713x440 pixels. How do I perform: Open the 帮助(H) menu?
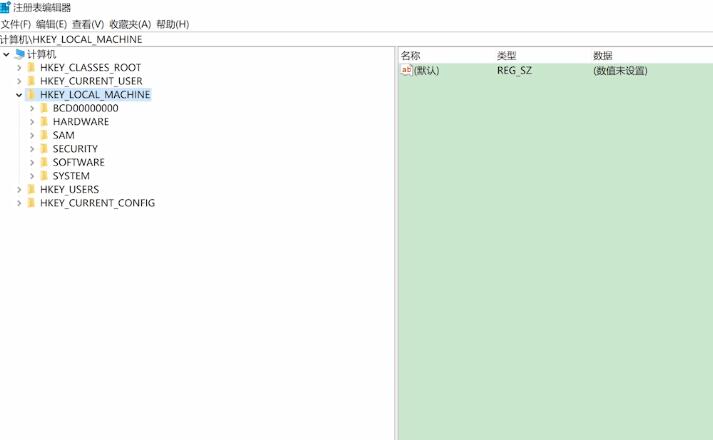173,24
